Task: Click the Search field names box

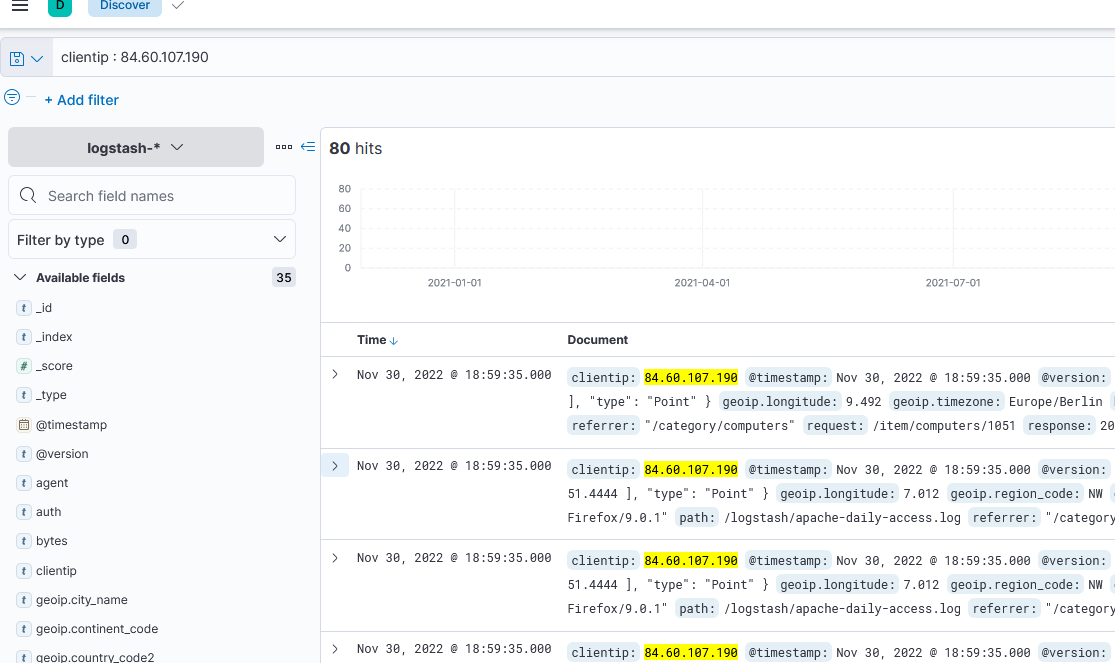Action: 151,196
